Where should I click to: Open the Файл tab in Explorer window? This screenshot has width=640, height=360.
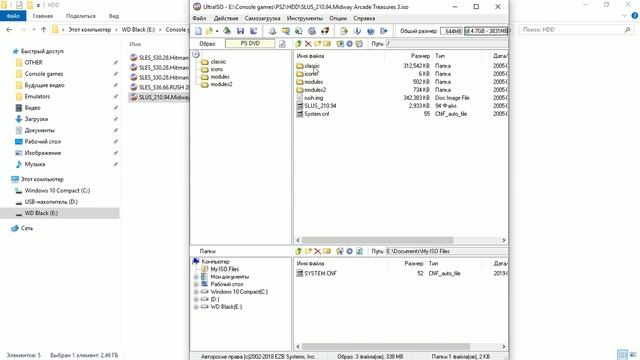(x=13, y=16)
